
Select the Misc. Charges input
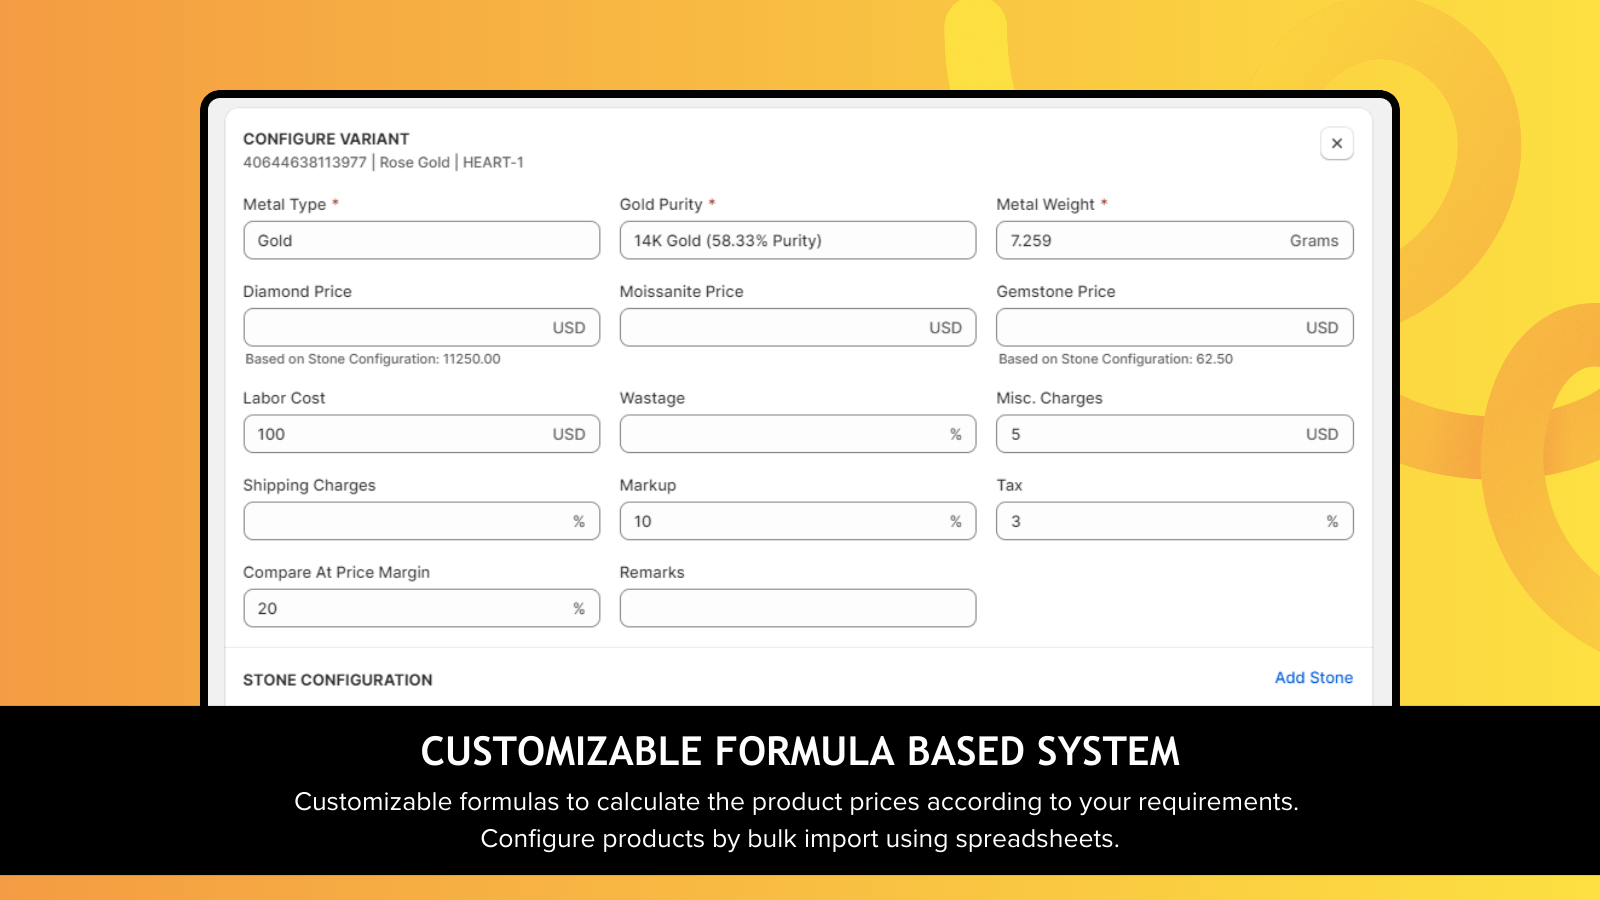click(x=1150, y=434)
